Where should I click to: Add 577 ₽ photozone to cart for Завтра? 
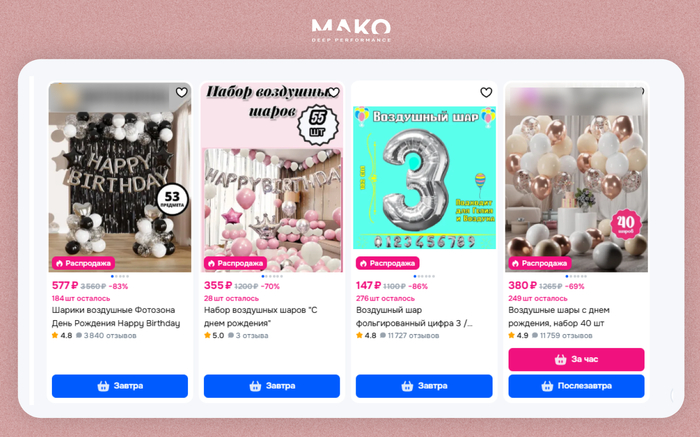[120, 386]
